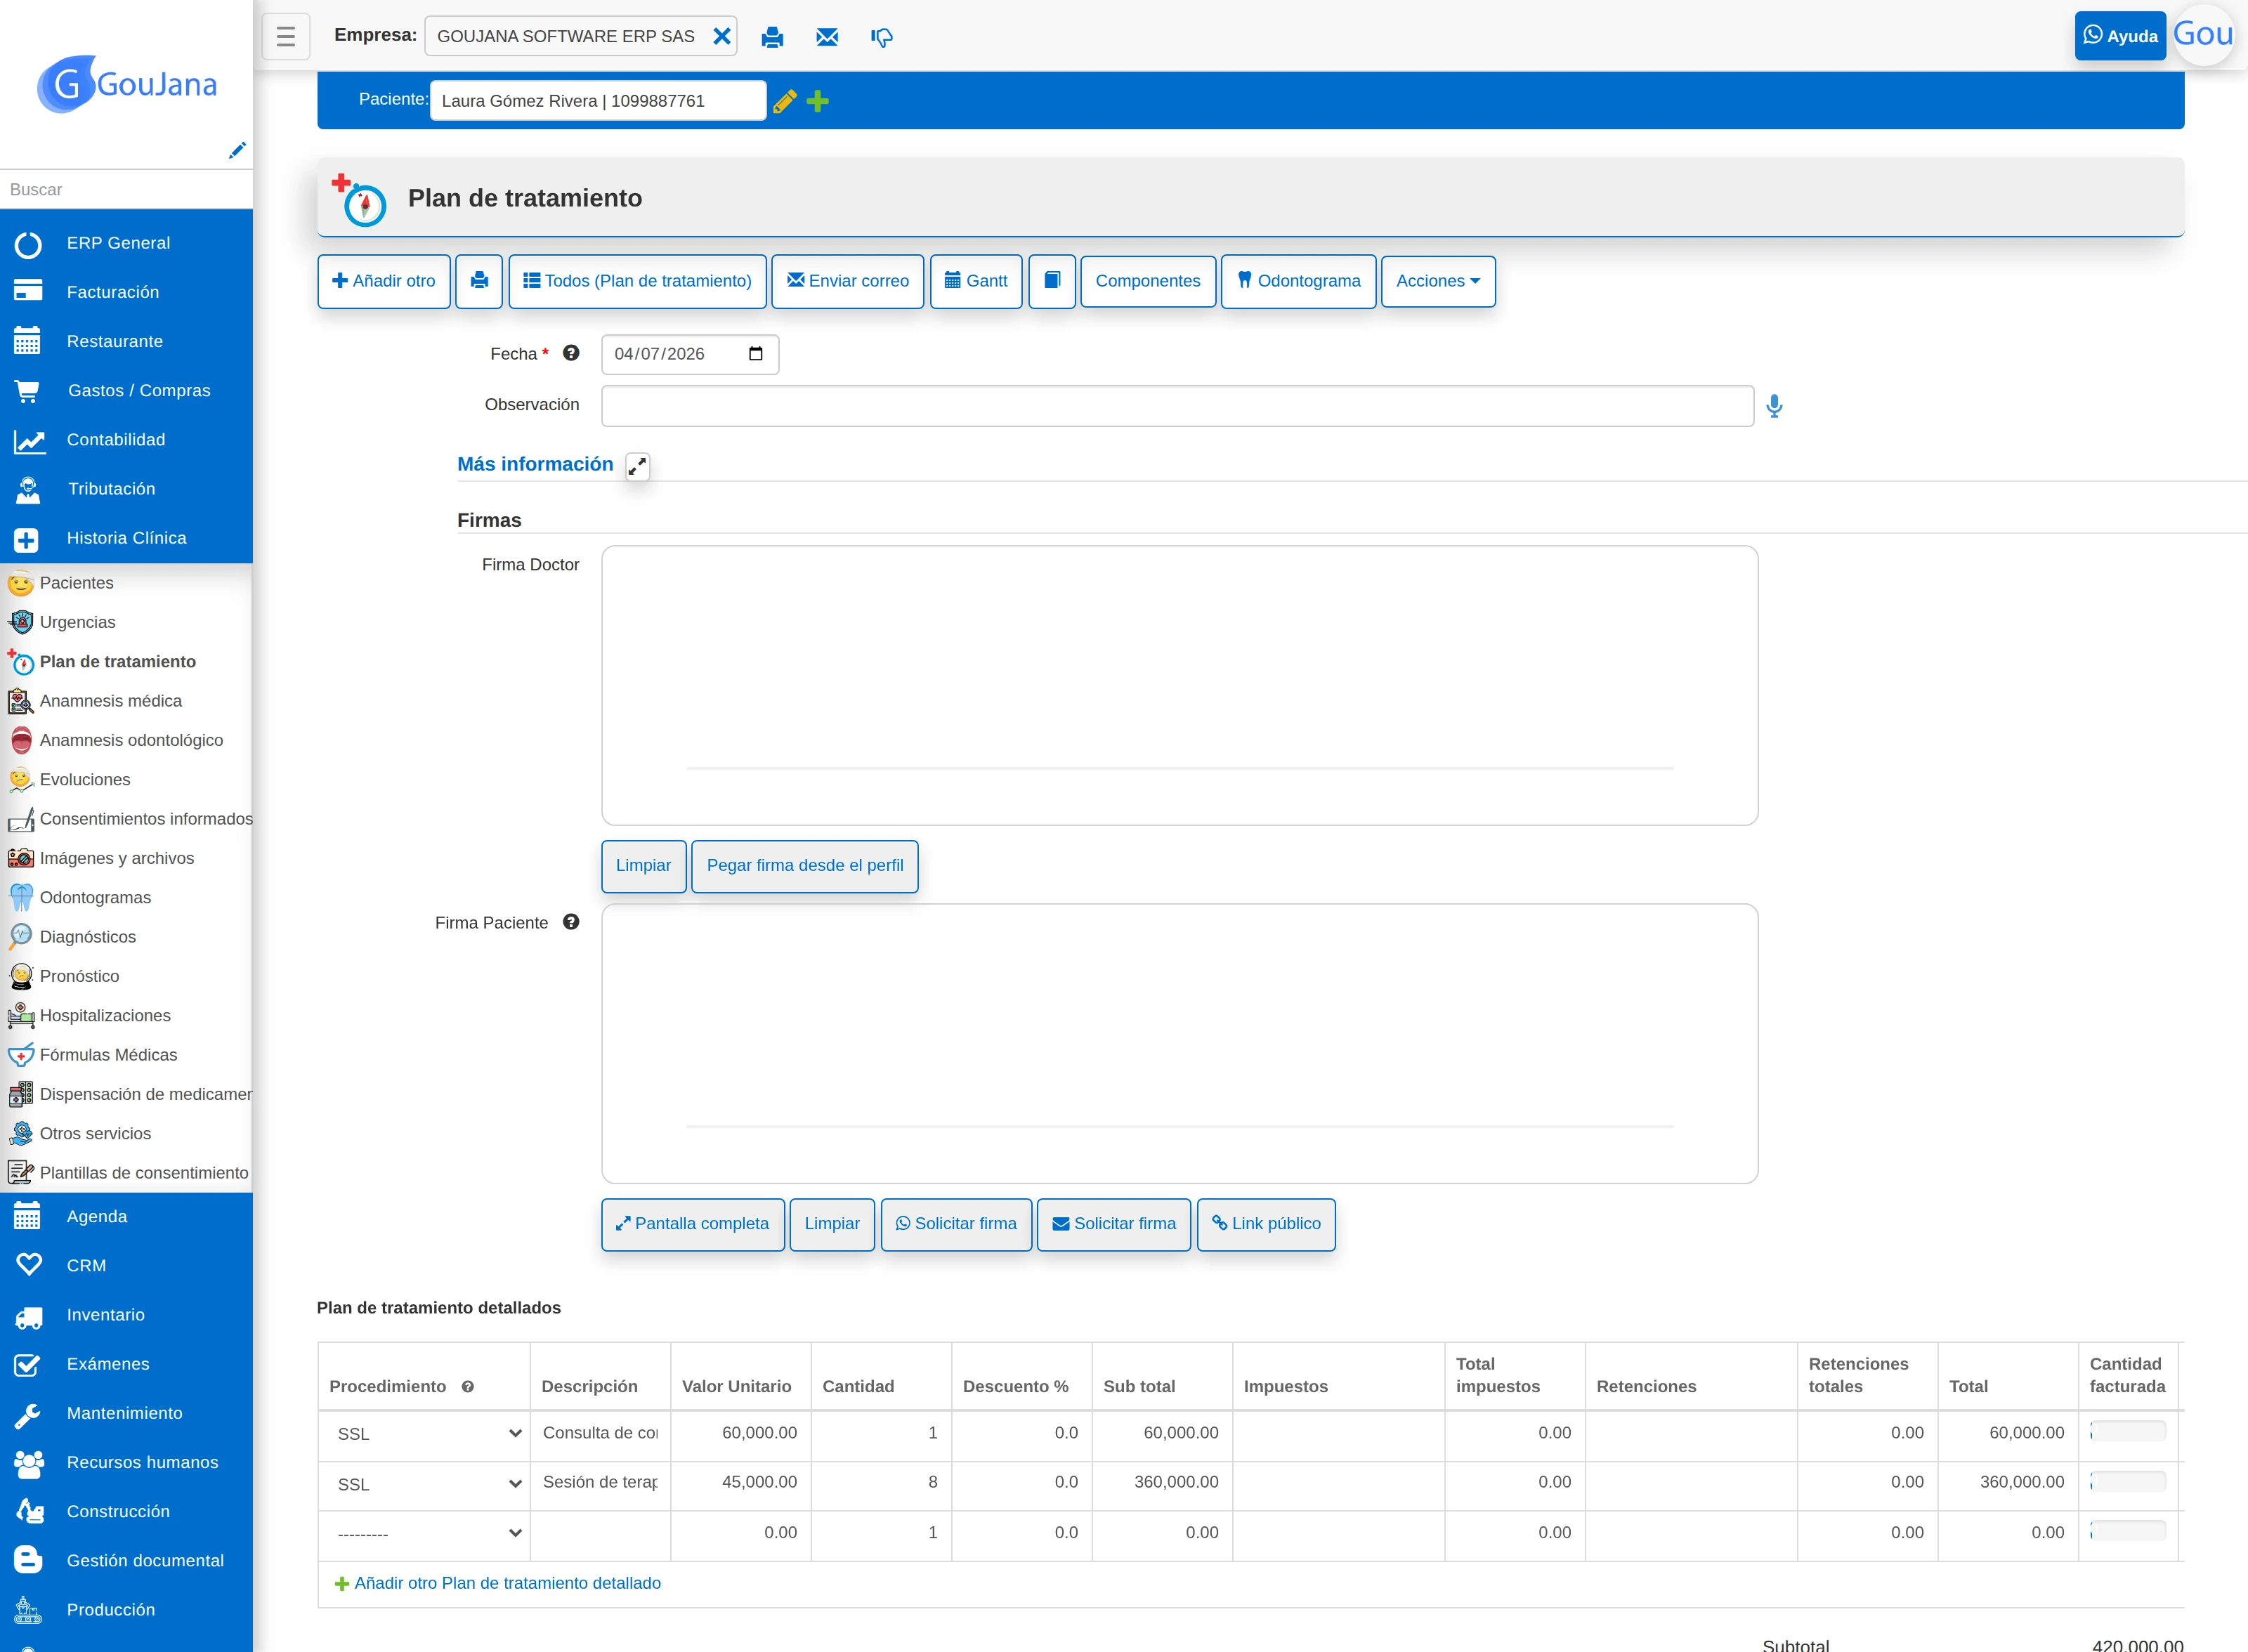Click inside the Firma Doctor signature pad
The image size is (2248, 1652).
coord(1180,685)
